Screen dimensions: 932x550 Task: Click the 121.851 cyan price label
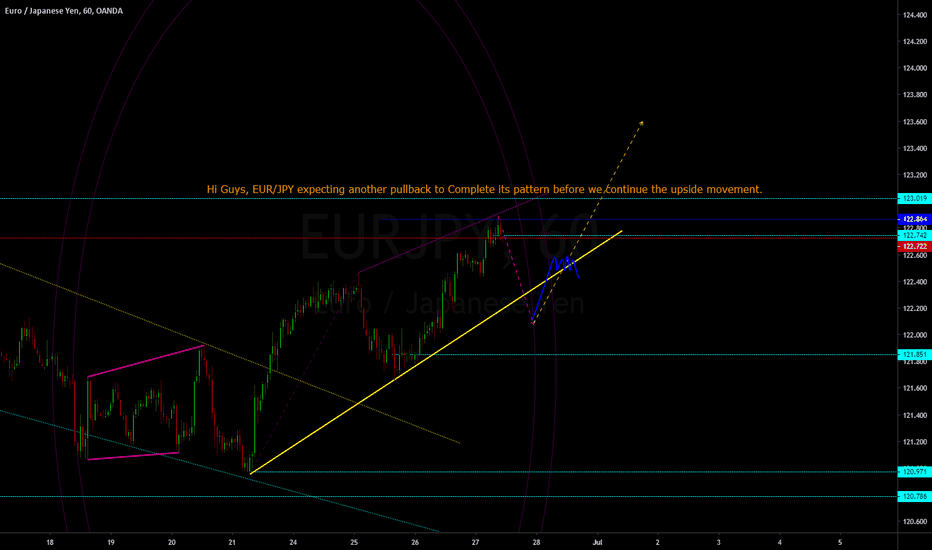point(914,354)
